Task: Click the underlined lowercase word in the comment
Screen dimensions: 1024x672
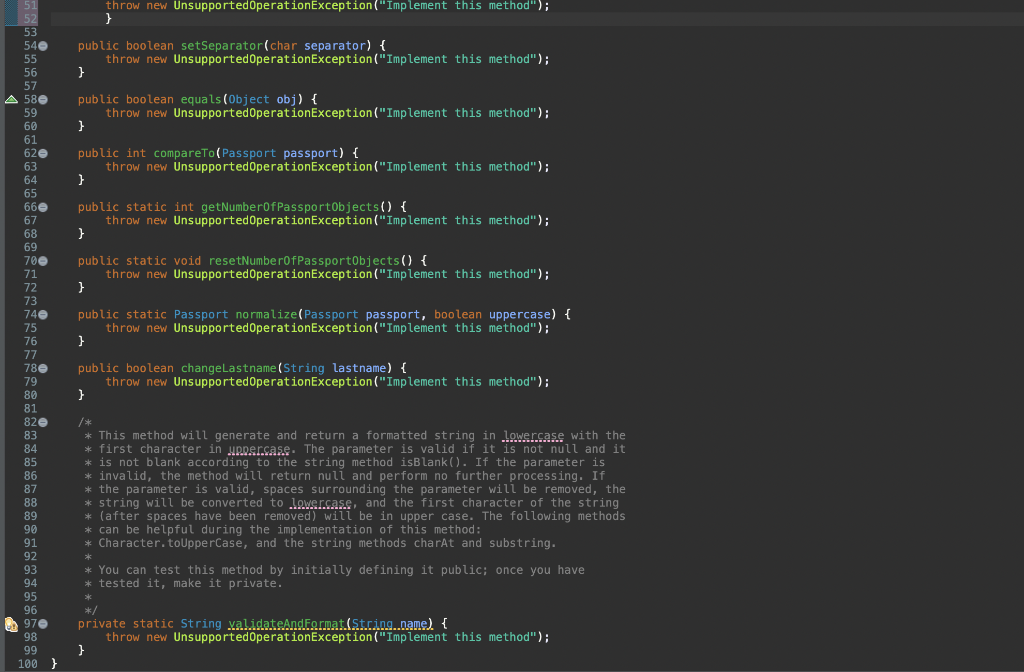Action: (533, 435)
